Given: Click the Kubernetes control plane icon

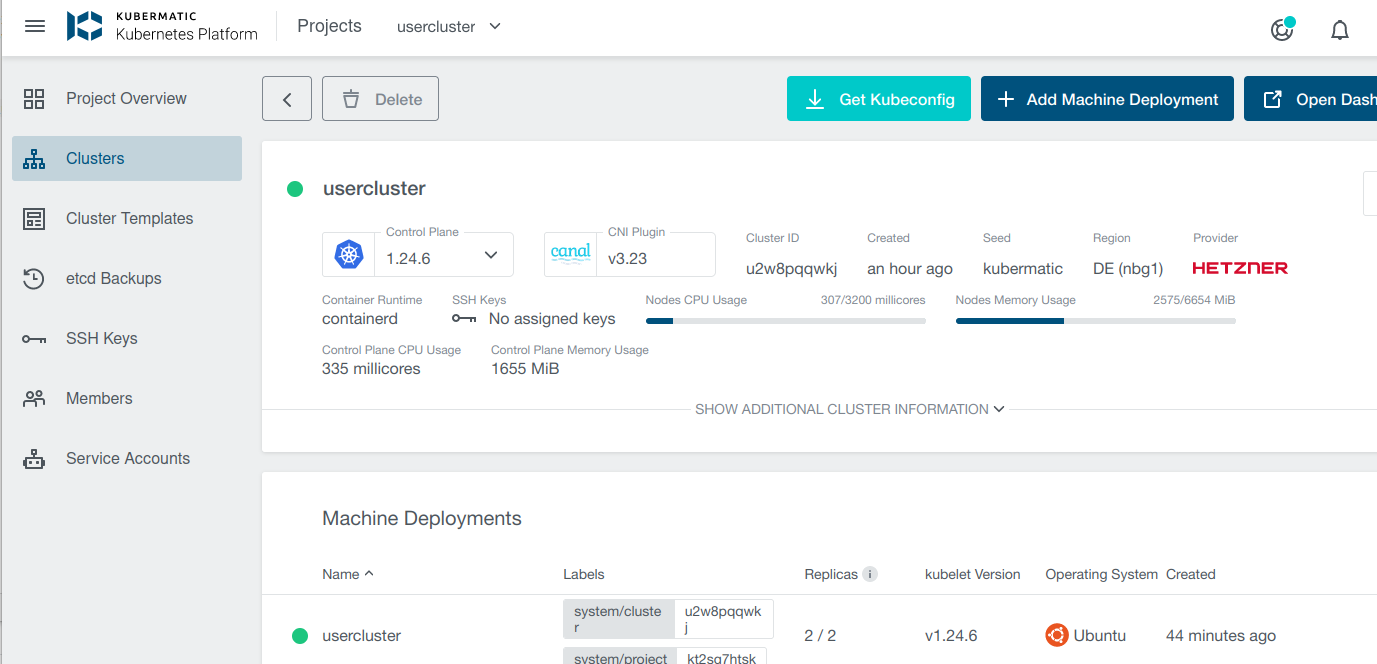Looking at the screenshot, I should click(347, 254).
